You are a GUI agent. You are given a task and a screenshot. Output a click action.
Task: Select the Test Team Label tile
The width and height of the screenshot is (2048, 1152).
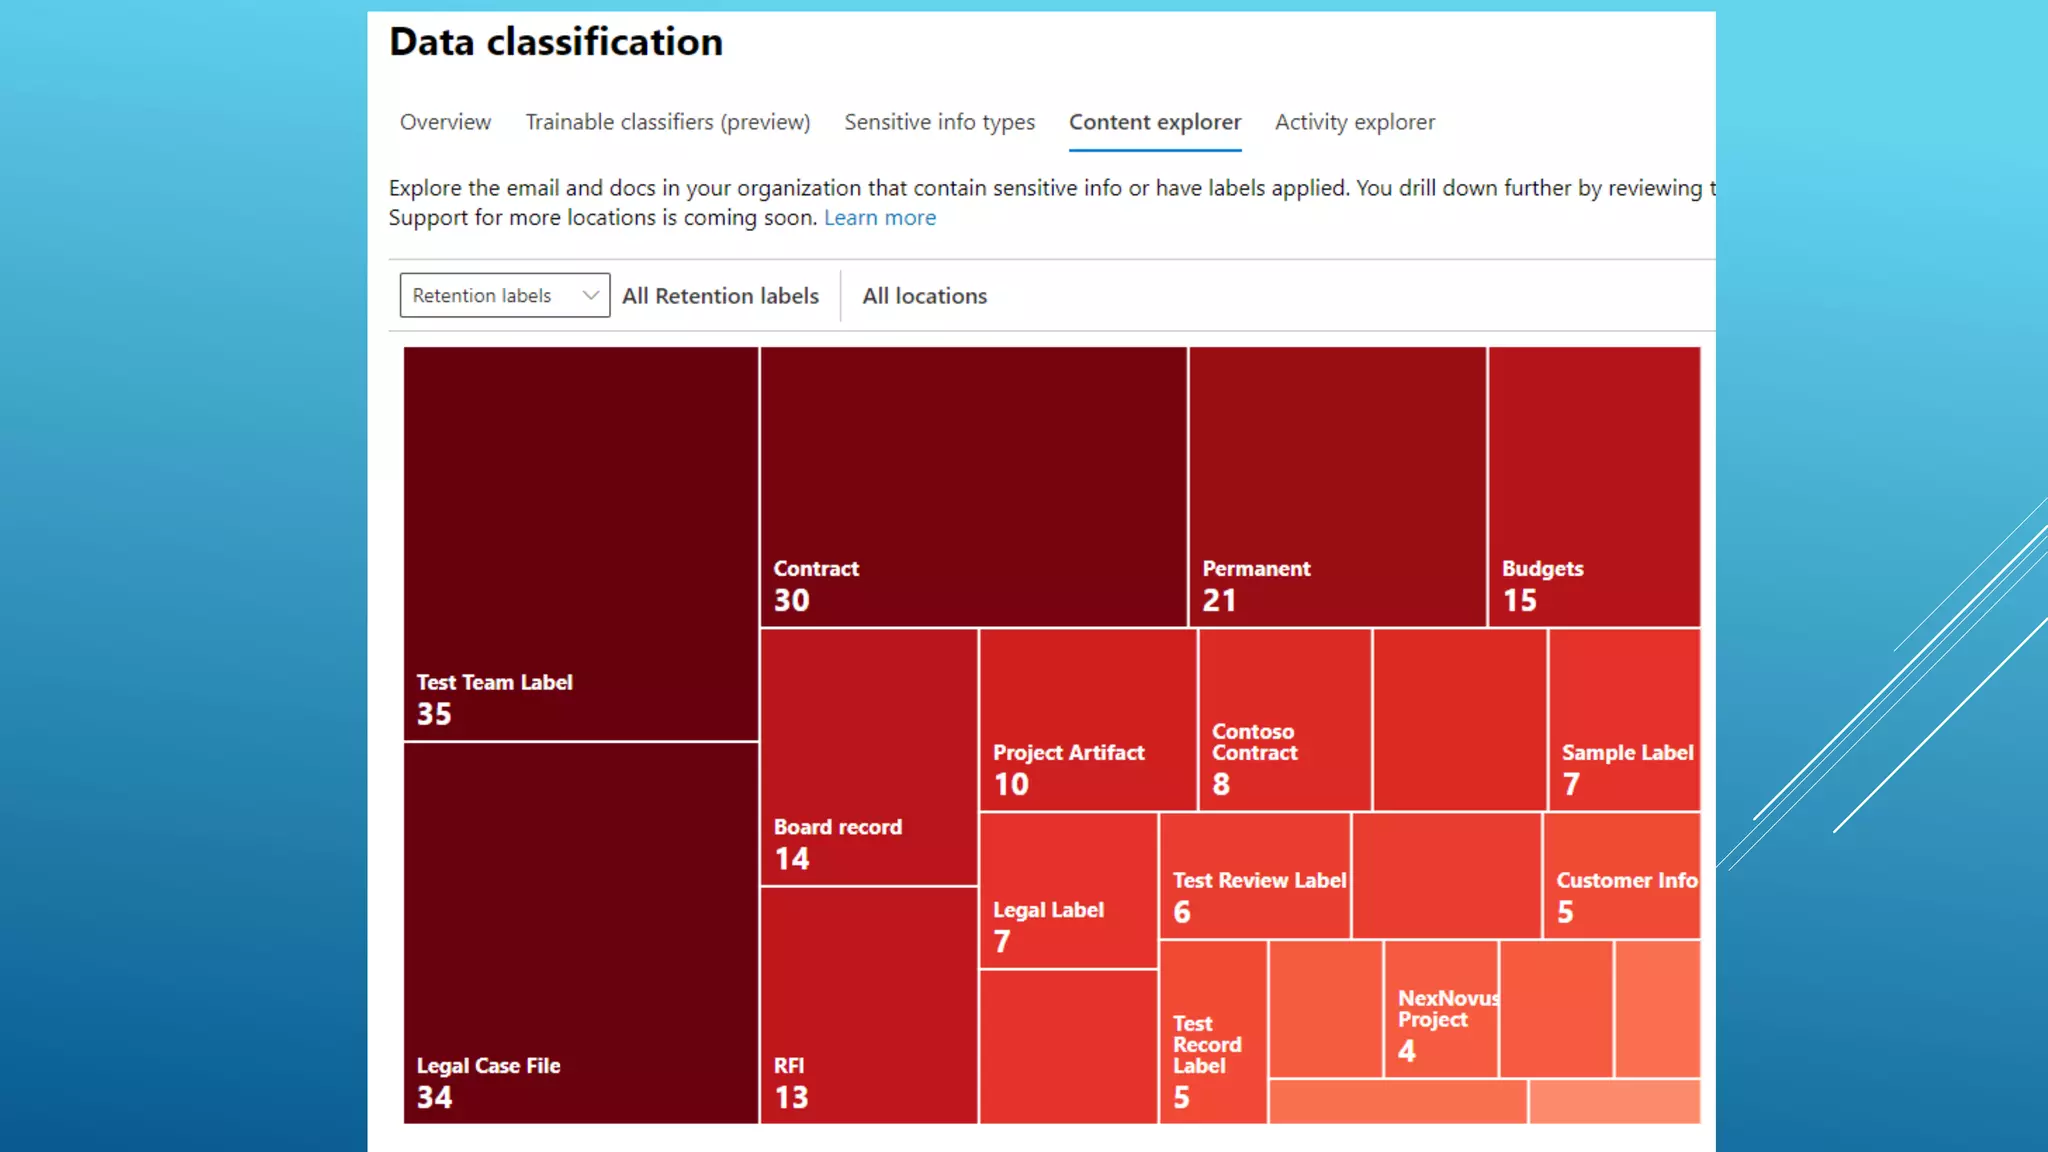(580, 543)
